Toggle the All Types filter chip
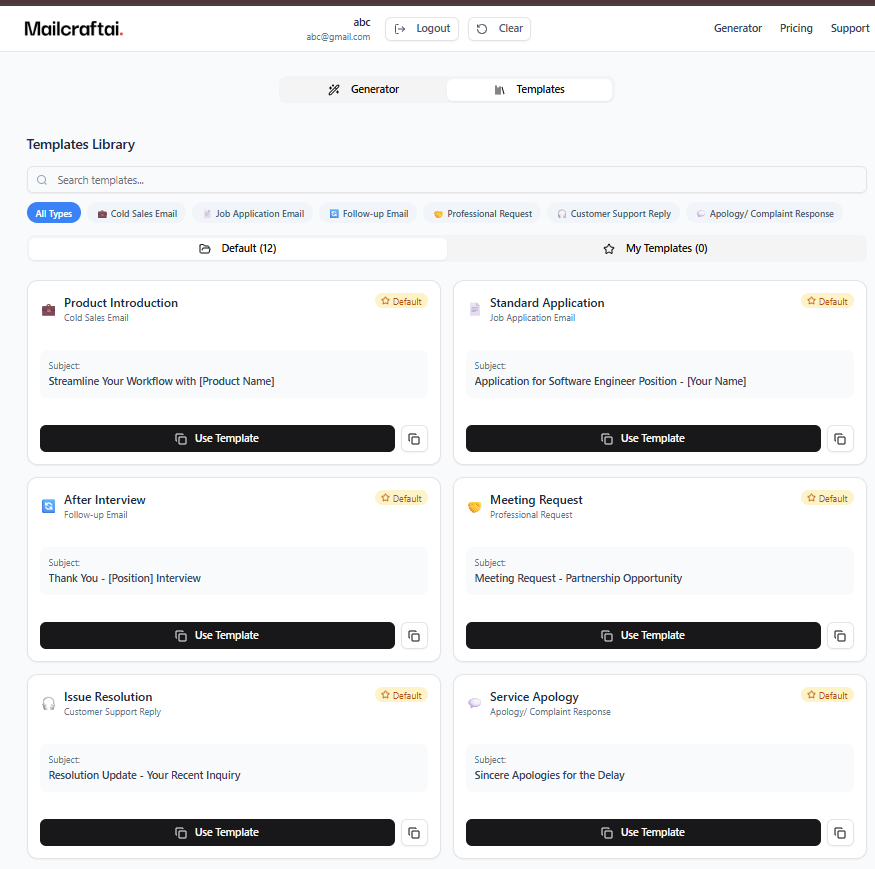The image size is (875, 869). pyautogui.click(x=53, y=213)
